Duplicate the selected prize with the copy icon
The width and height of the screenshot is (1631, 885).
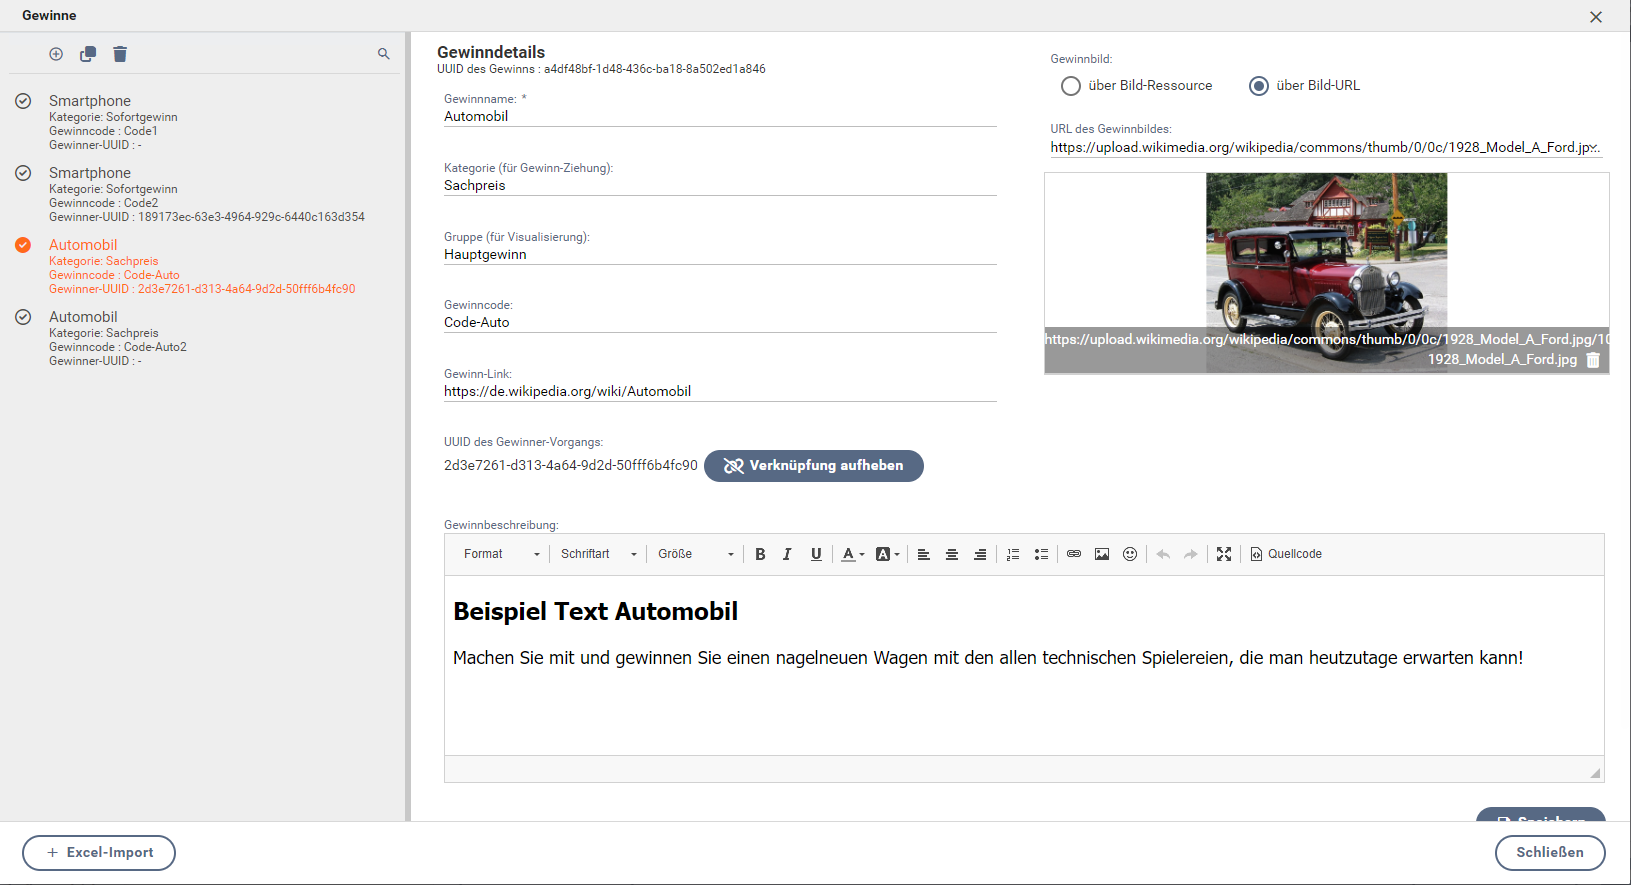click(x=88, y=54)
